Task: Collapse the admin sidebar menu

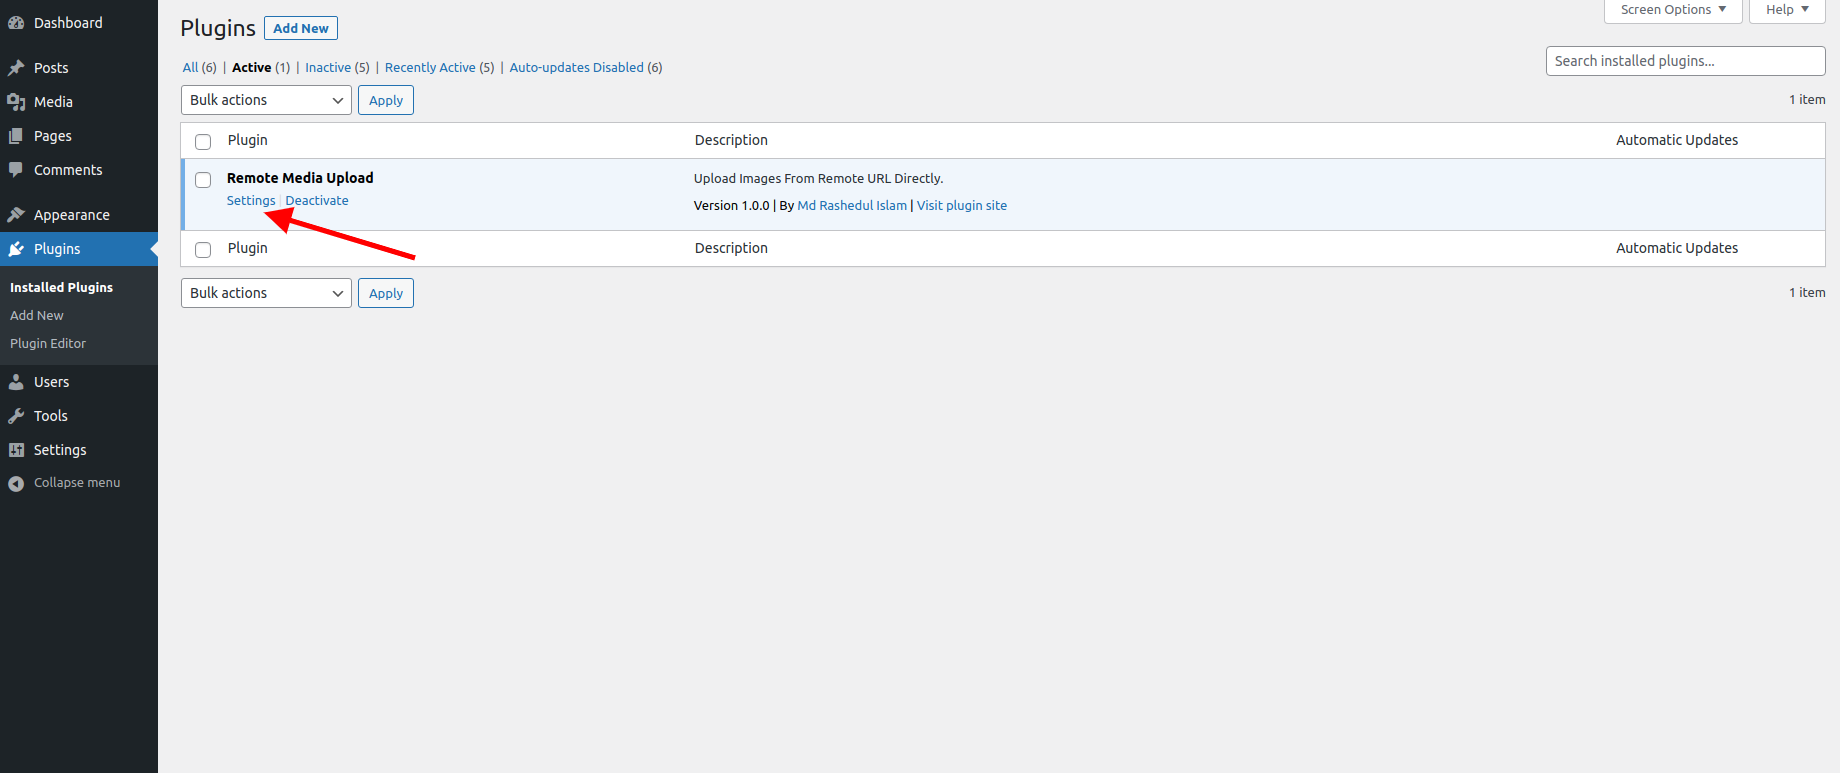Action: 77,483
